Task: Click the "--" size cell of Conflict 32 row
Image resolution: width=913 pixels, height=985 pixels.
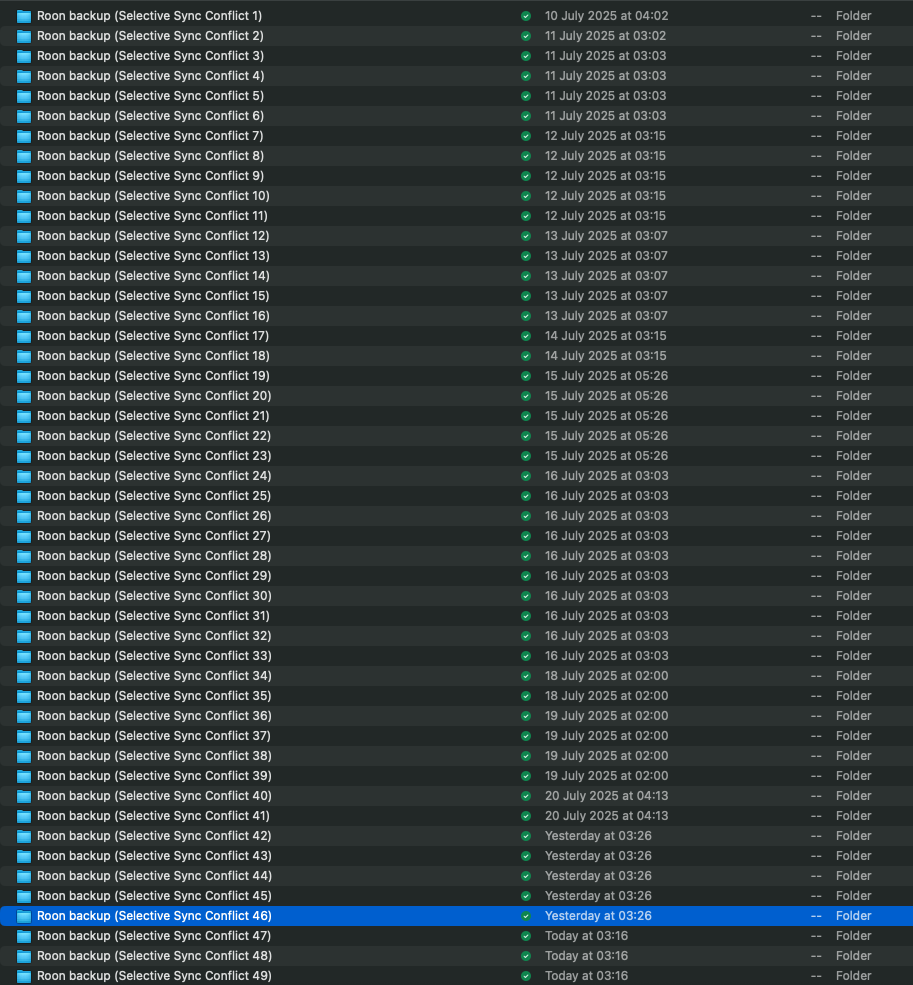Action: [816, 636]
